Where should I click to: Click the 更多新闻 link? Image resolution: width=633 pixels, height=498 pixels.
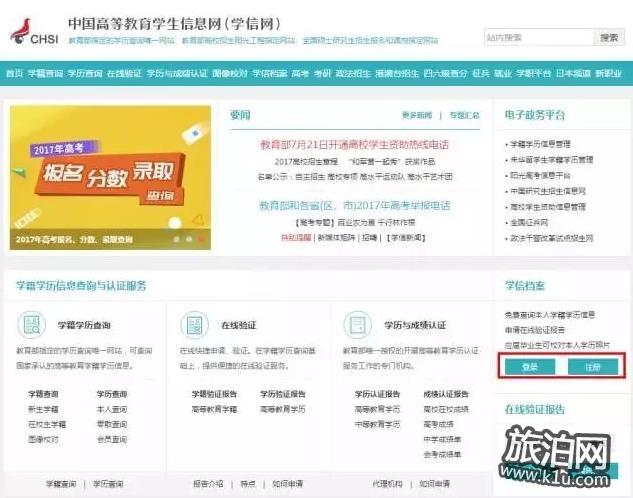(417, 115)
